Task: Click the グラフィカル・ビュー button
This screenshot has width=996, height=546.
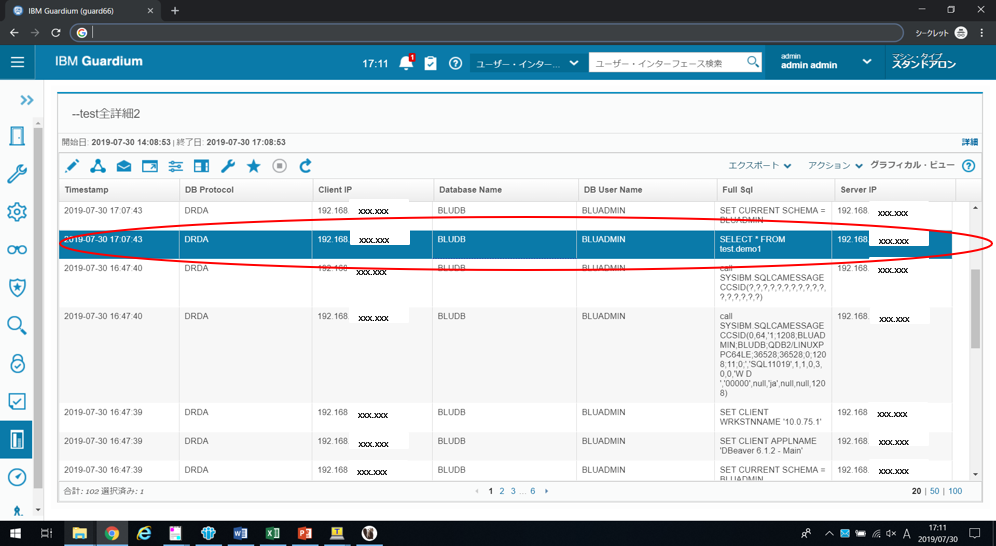Action: click(x=912, y=165)
